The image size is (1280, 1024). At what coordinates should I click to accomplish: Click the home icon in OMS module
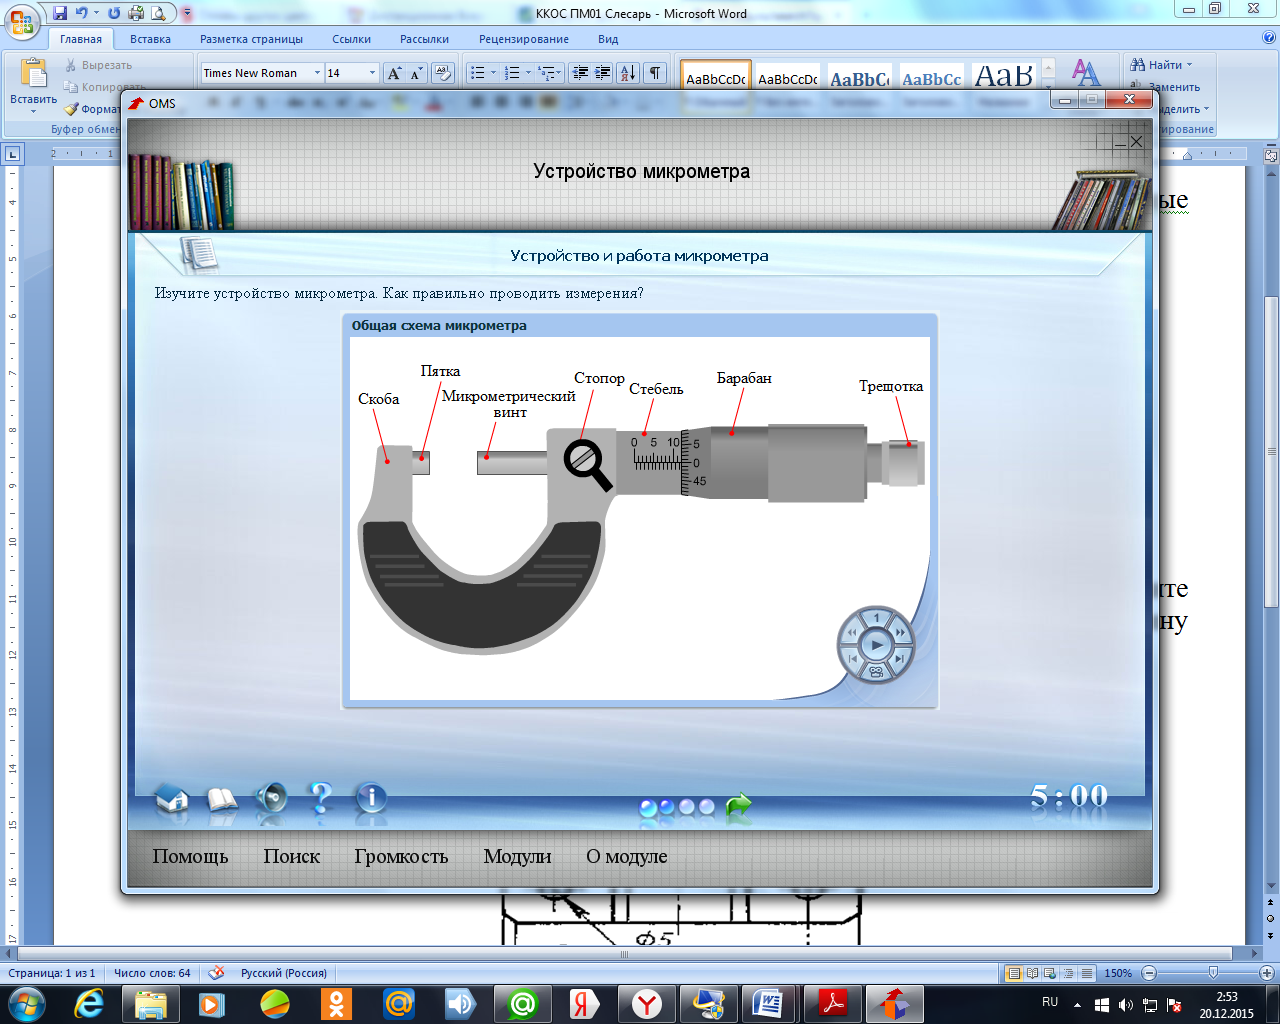coord(172,799)
